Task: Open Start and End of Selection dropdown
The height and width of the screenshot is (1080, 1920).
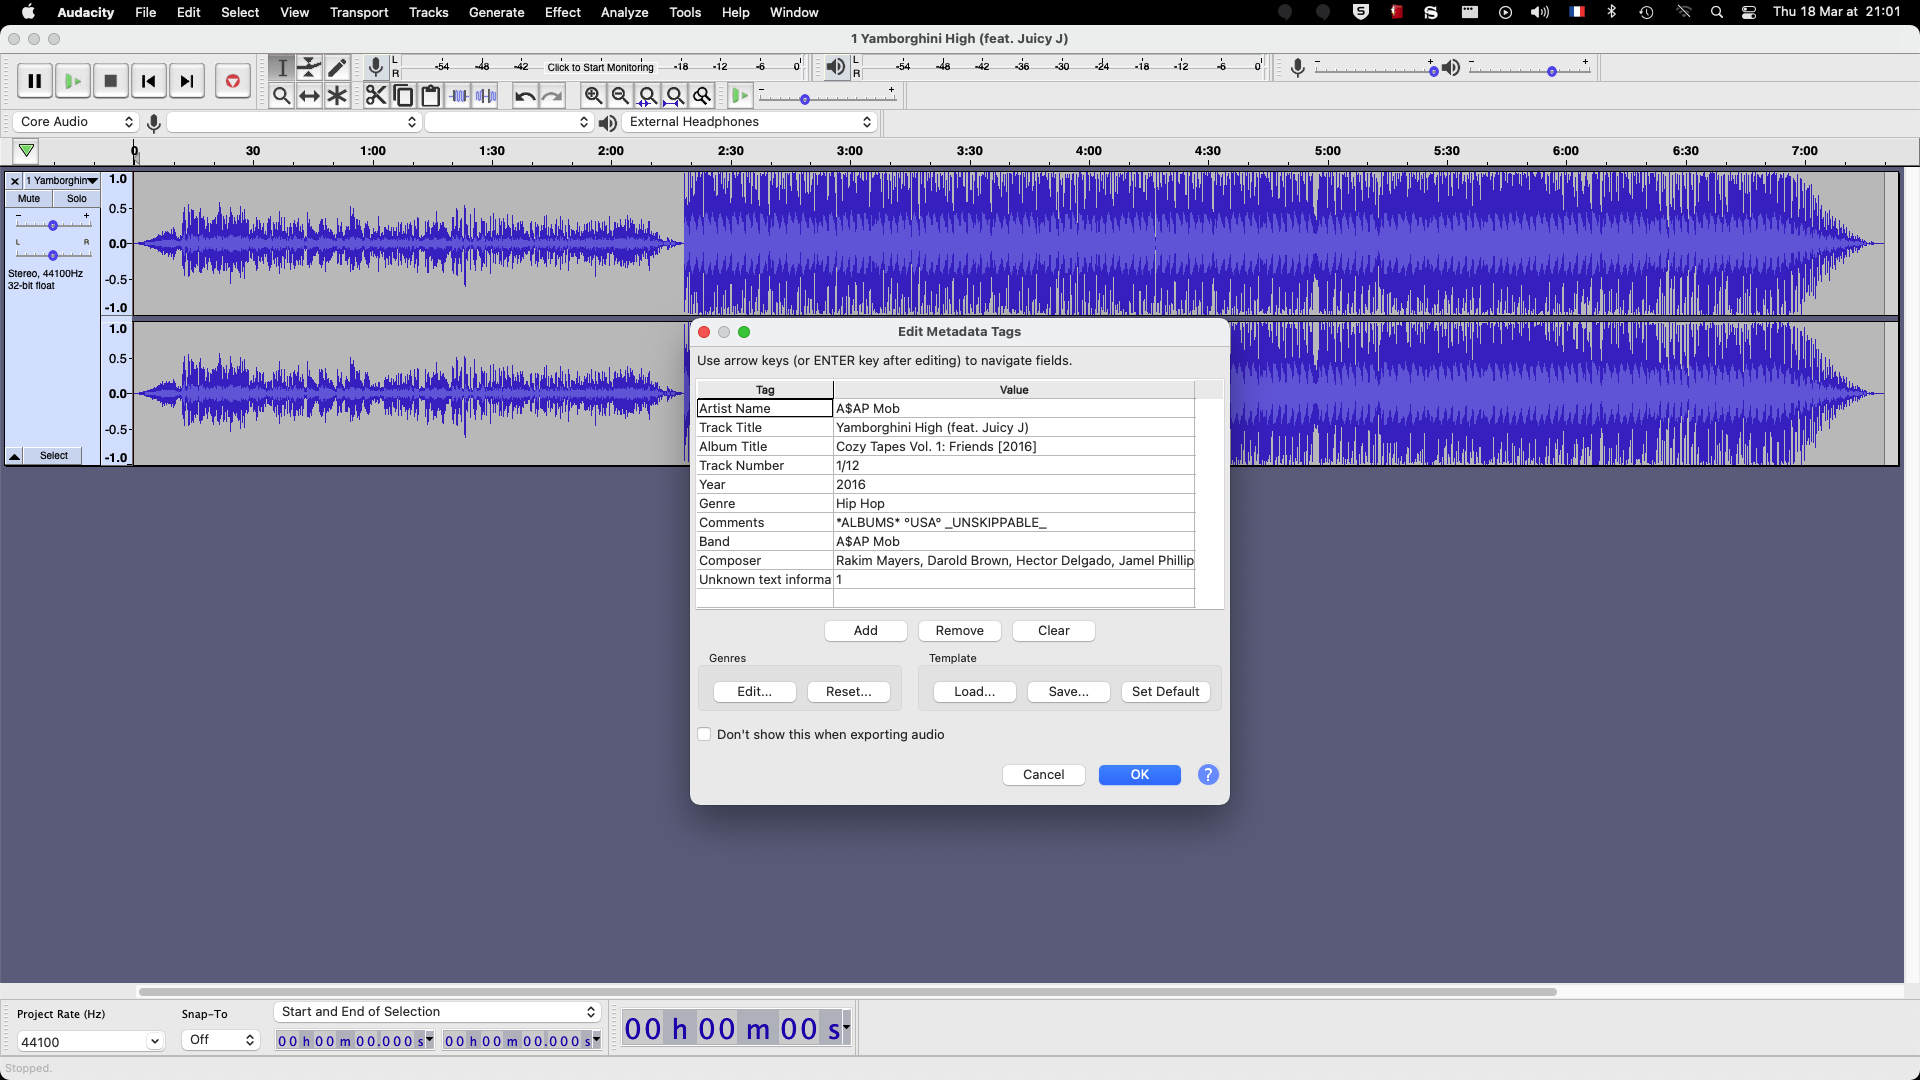Action: point(437,1012)
